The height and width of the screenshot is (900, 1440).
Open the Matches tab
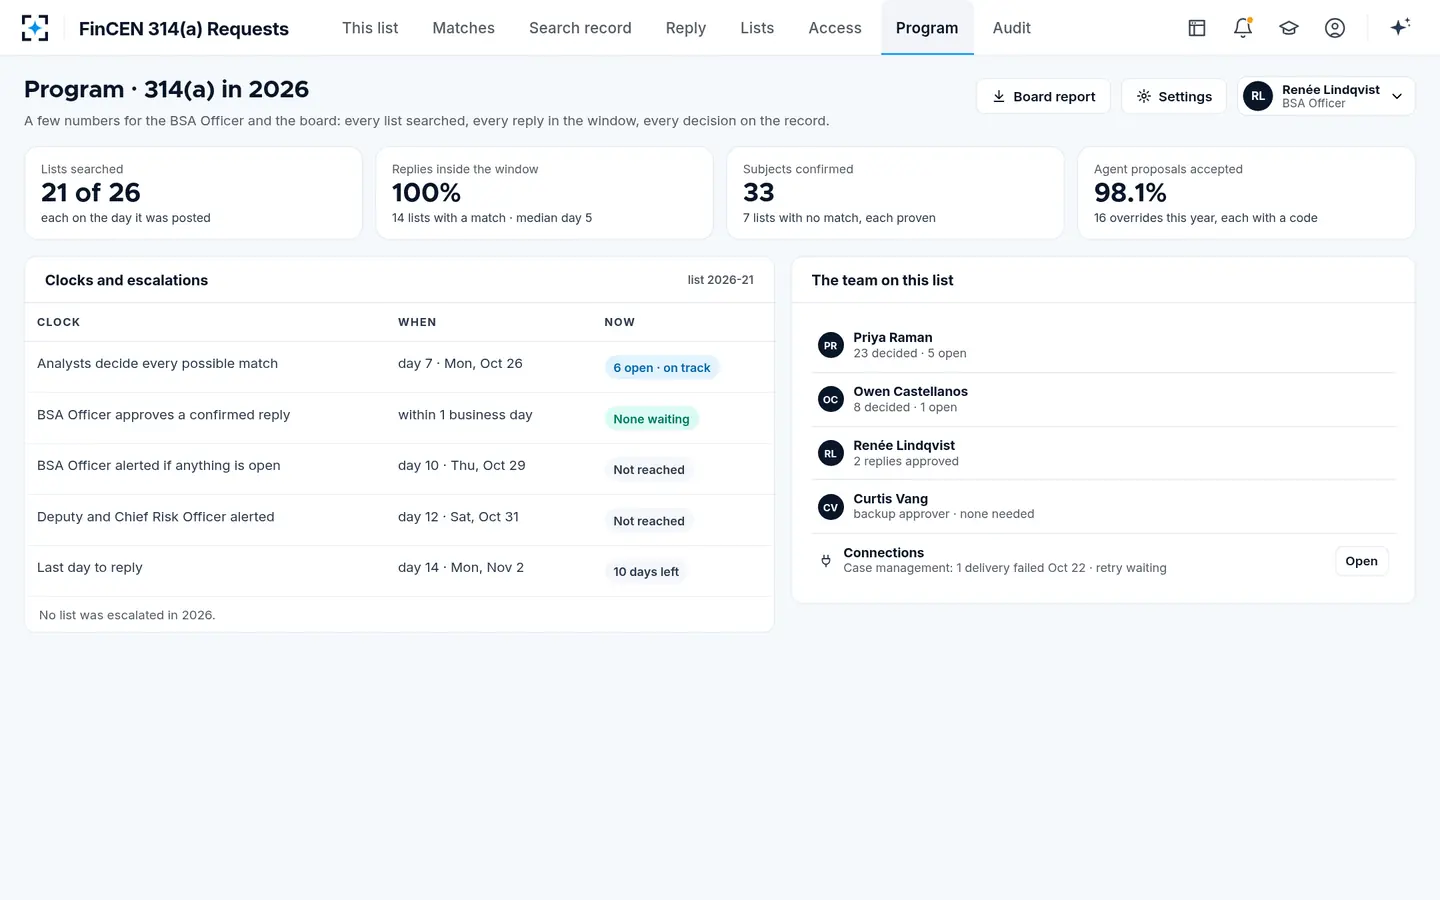click(x=463, y=28)
